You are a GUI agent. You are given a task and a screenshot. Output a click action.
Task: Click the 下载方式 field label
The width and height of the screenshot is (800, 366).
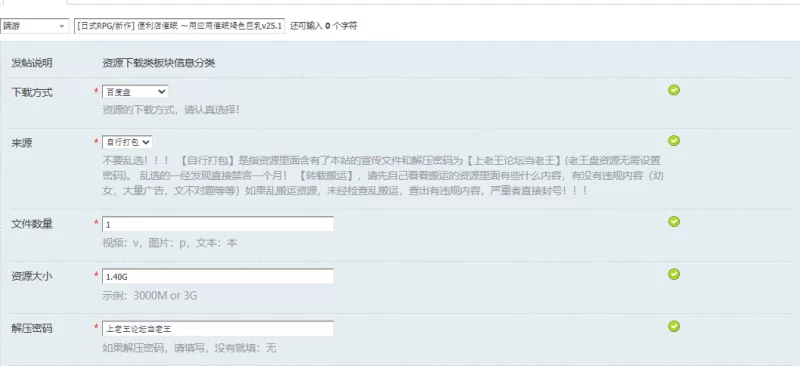click(x=32, y=93)
